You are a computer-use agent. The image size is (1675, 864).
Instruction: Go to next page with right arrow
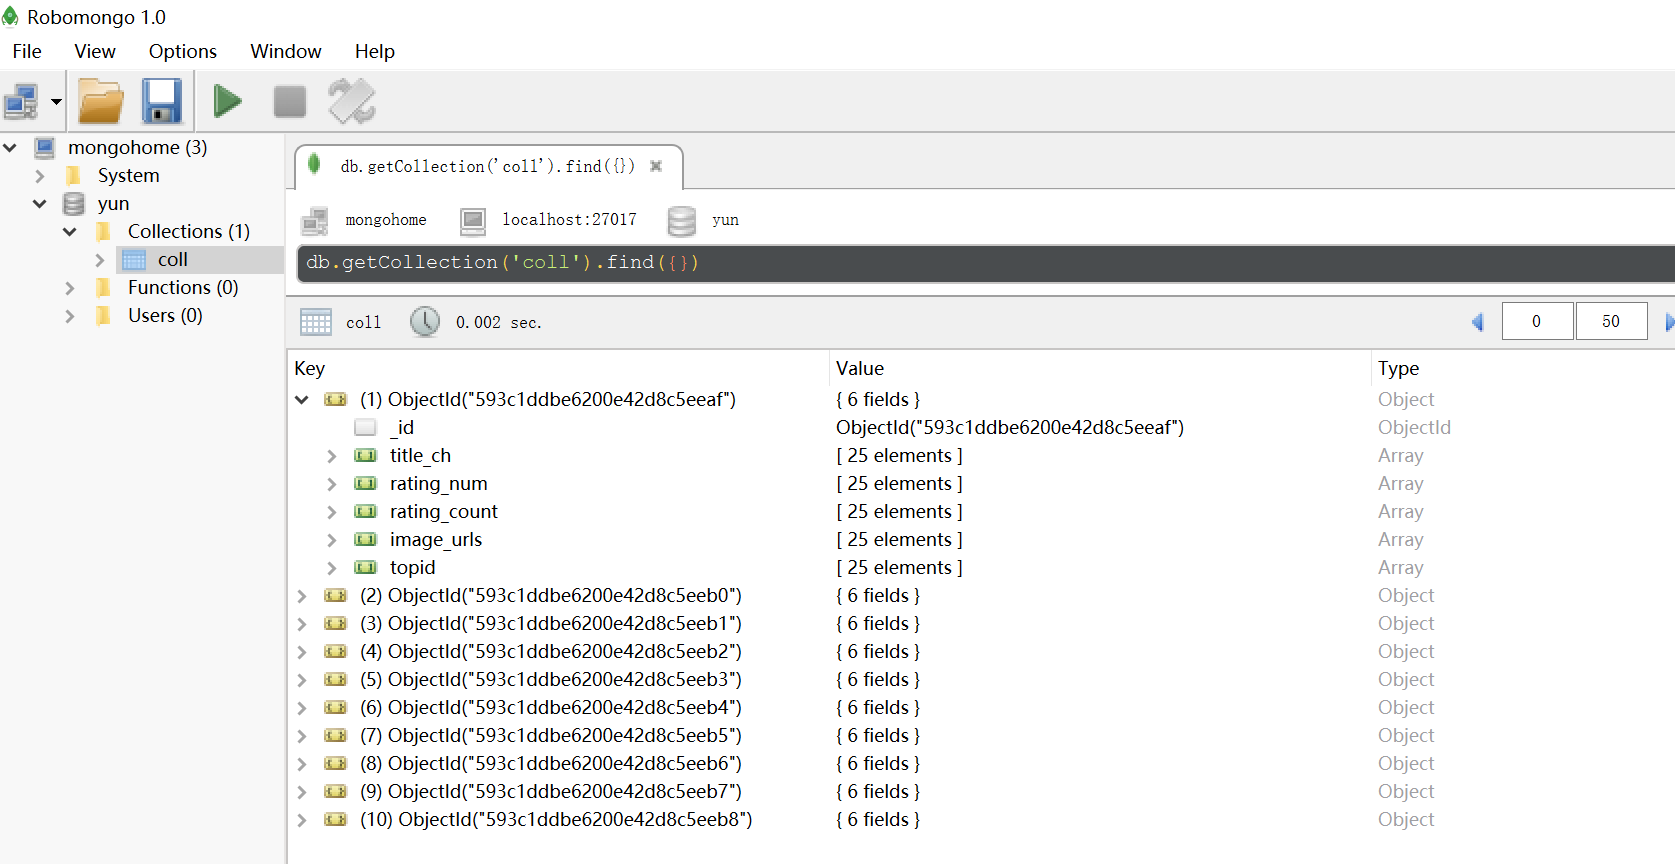[1669, 322]
